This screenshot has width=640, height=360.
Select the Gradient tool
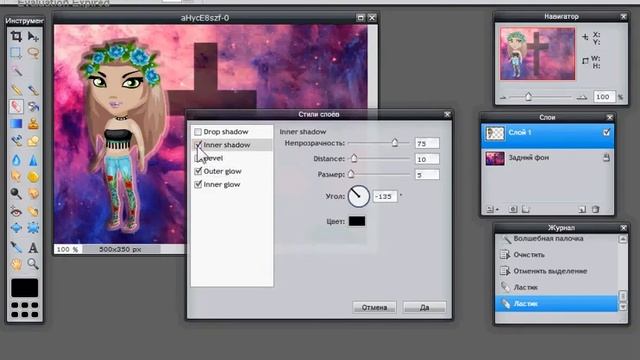(16, 123)
